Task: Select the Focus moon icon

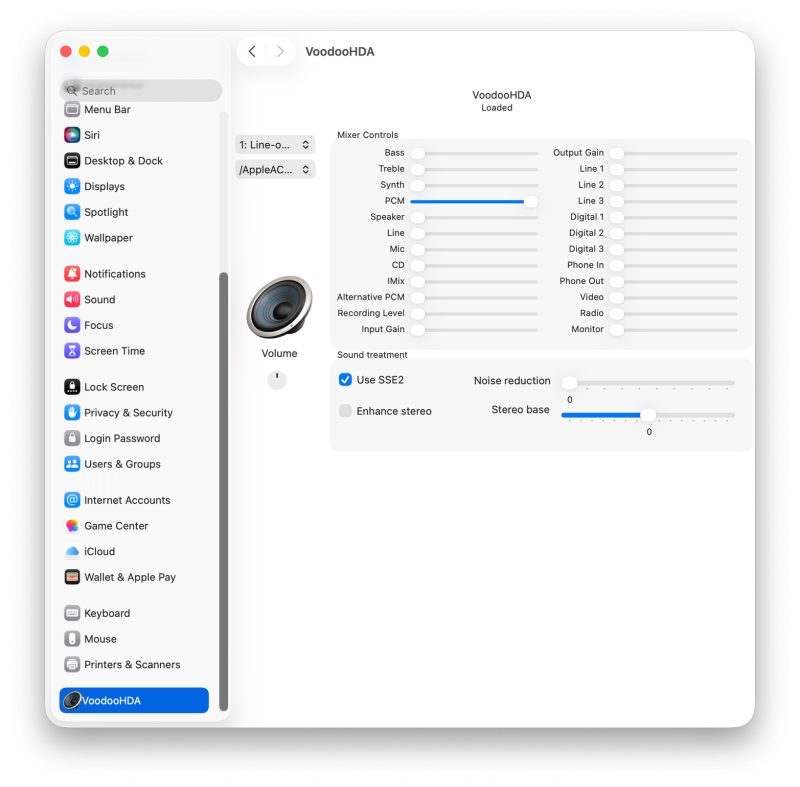Action: pyautogui.click(x=72, y=325)
